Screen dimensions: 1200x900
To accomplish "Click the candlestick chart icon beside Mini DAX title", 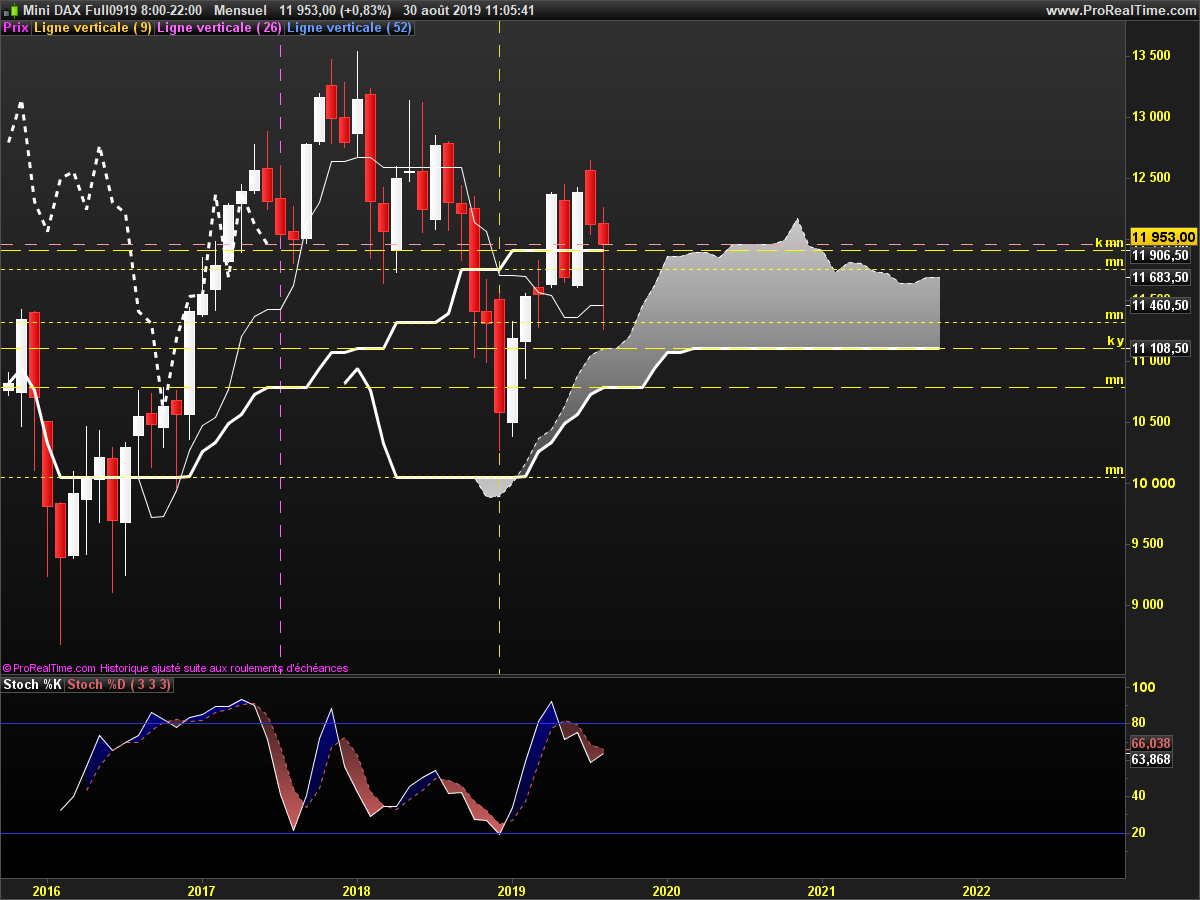I will (11, 10).
